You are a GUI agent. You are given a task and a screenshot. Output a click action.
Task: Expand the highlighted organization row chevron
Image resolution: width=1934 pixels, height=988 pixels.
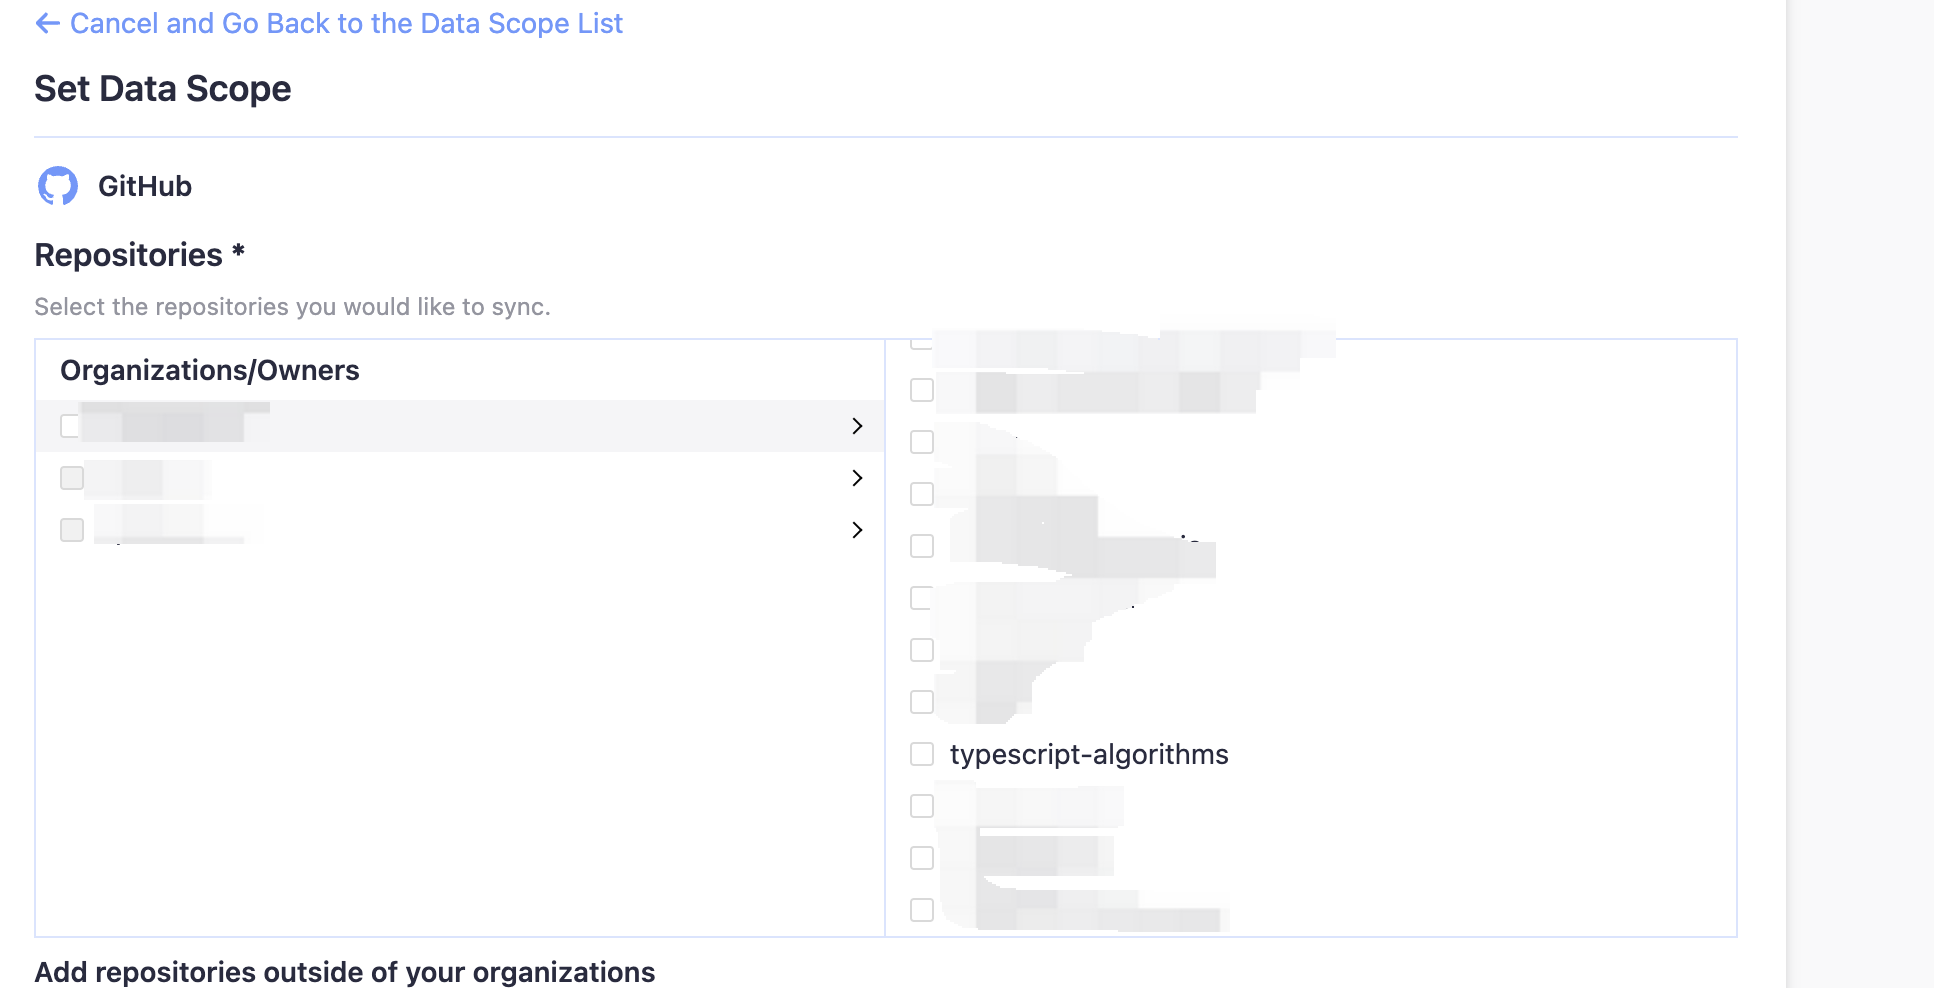click(x=857, y=426)
